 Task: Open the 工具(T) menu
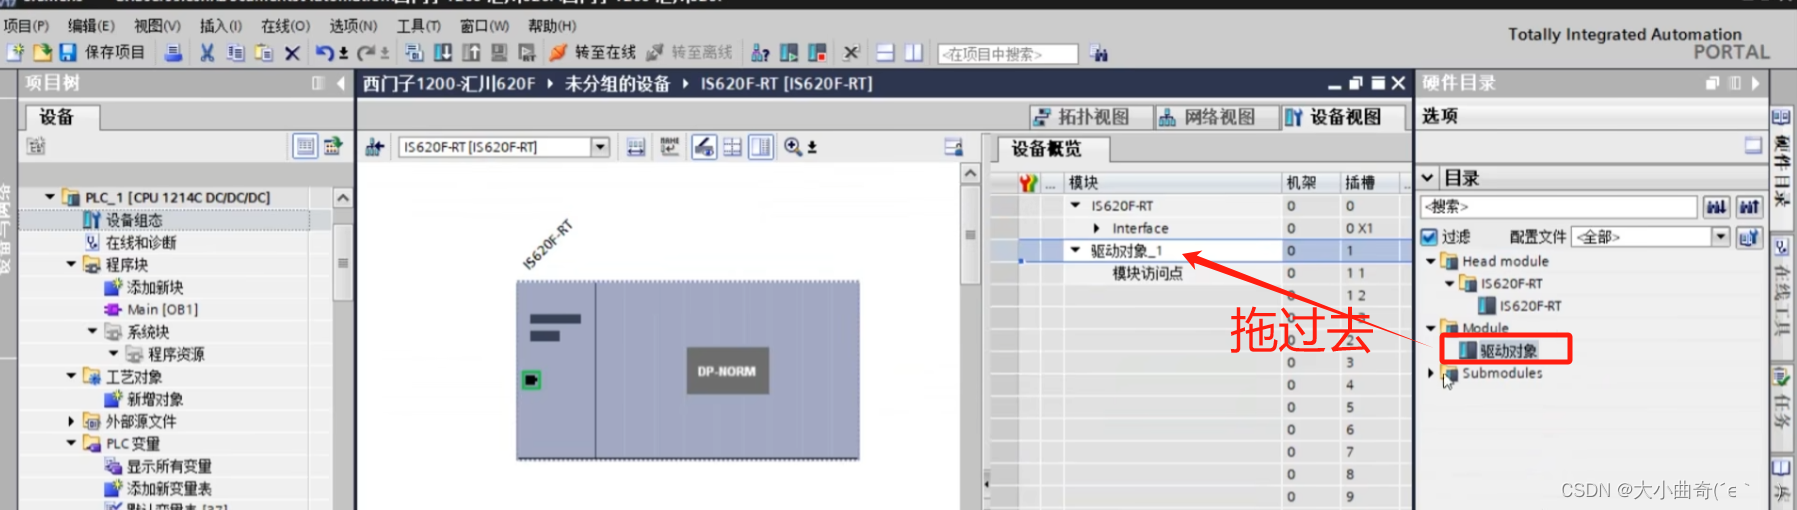(x=418, y=25)
